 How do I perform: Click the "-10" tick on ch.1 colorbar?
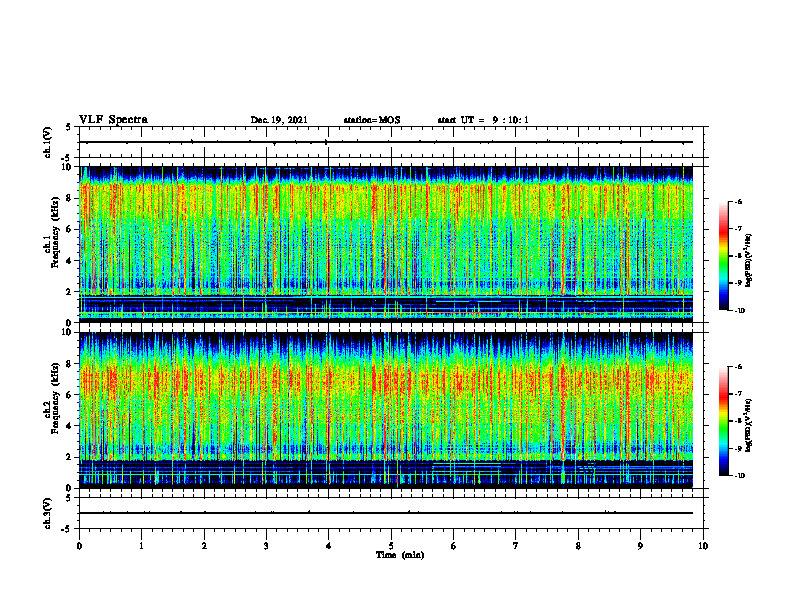[x=739, y=311]
